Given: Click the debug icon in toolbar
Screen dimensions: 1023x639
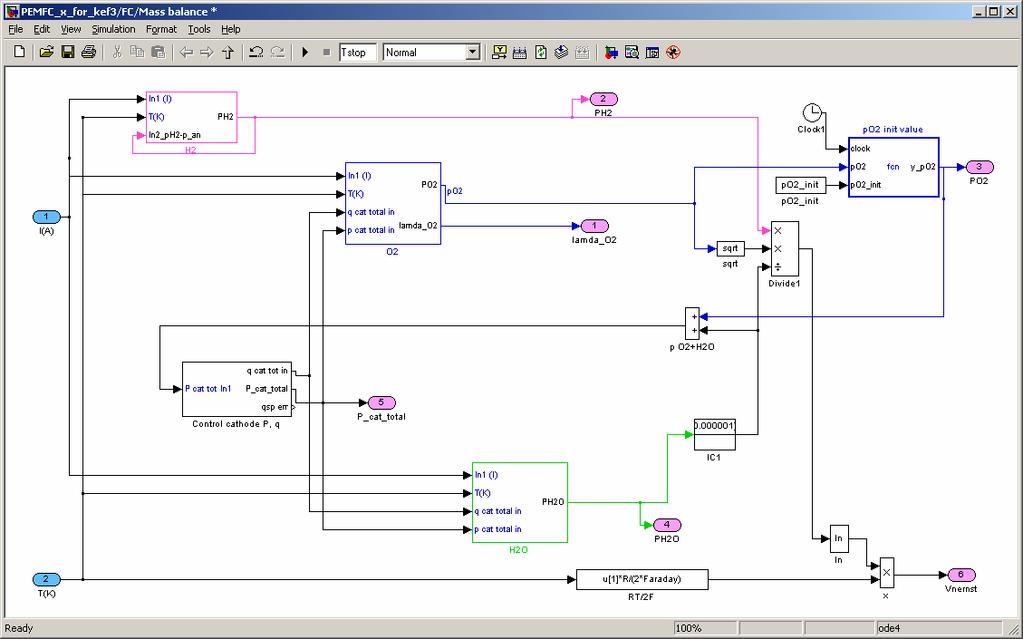Looking at the screenshot, I should (673, 52).
